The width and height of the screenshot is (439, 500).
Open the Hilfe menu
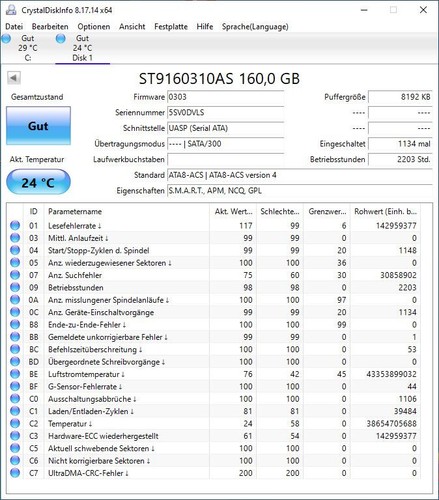(x=205, y=27)
